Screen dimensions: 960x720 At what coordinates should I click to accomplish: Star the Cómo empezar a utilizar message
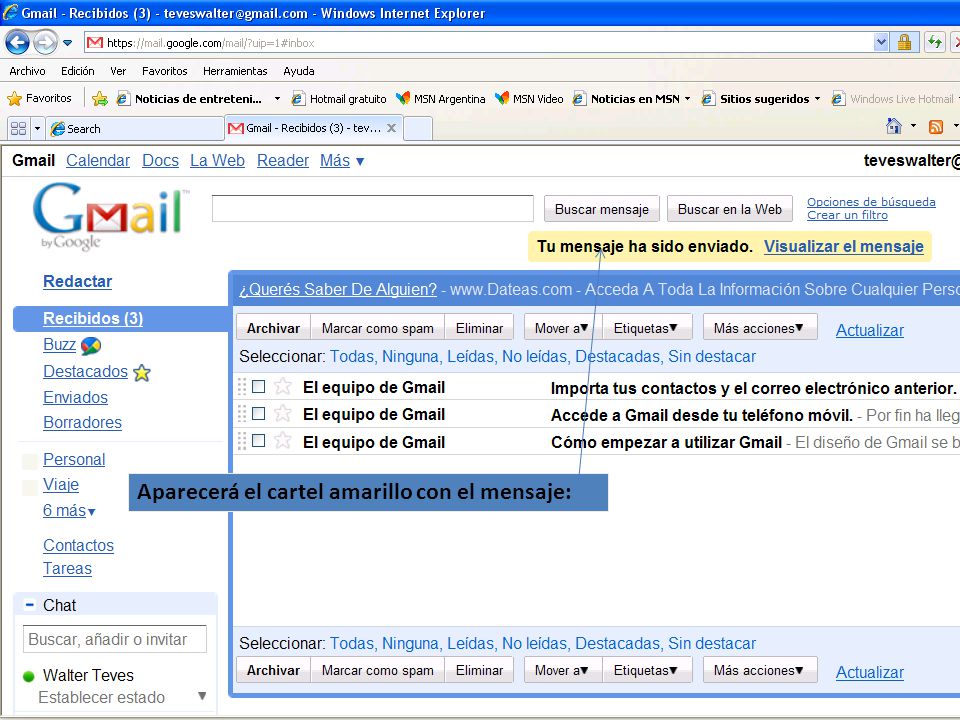coord(282,440)
